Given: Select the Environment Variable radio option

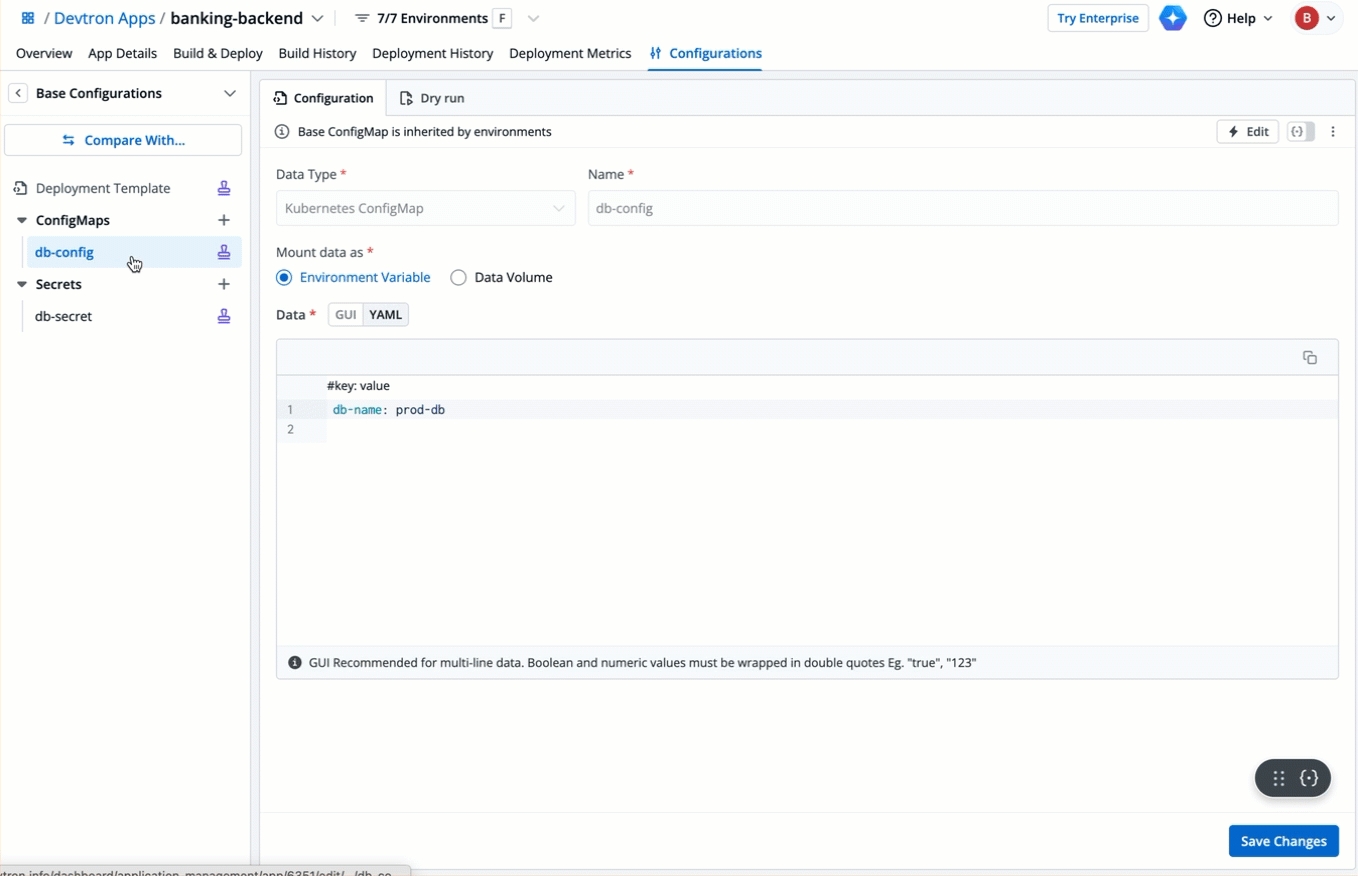Looking at the screenshot, I should click(284, 278).
